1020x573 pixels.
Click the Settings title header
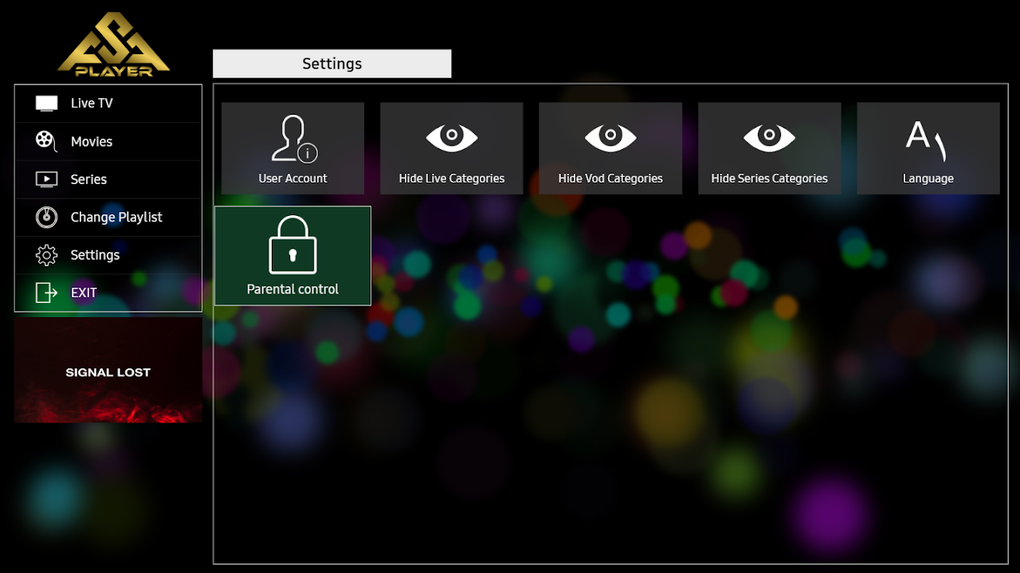coord(332,64)
